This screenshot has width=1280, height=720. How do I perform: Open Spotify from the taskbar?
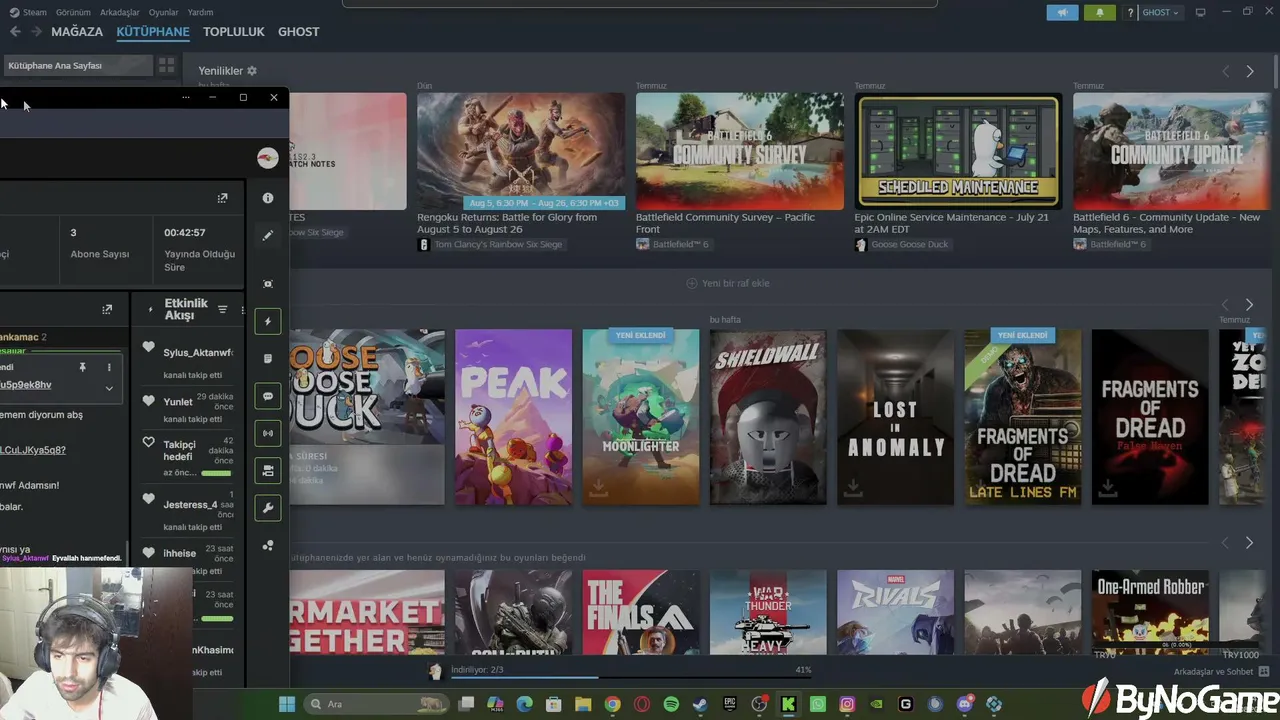click(671, 704)
